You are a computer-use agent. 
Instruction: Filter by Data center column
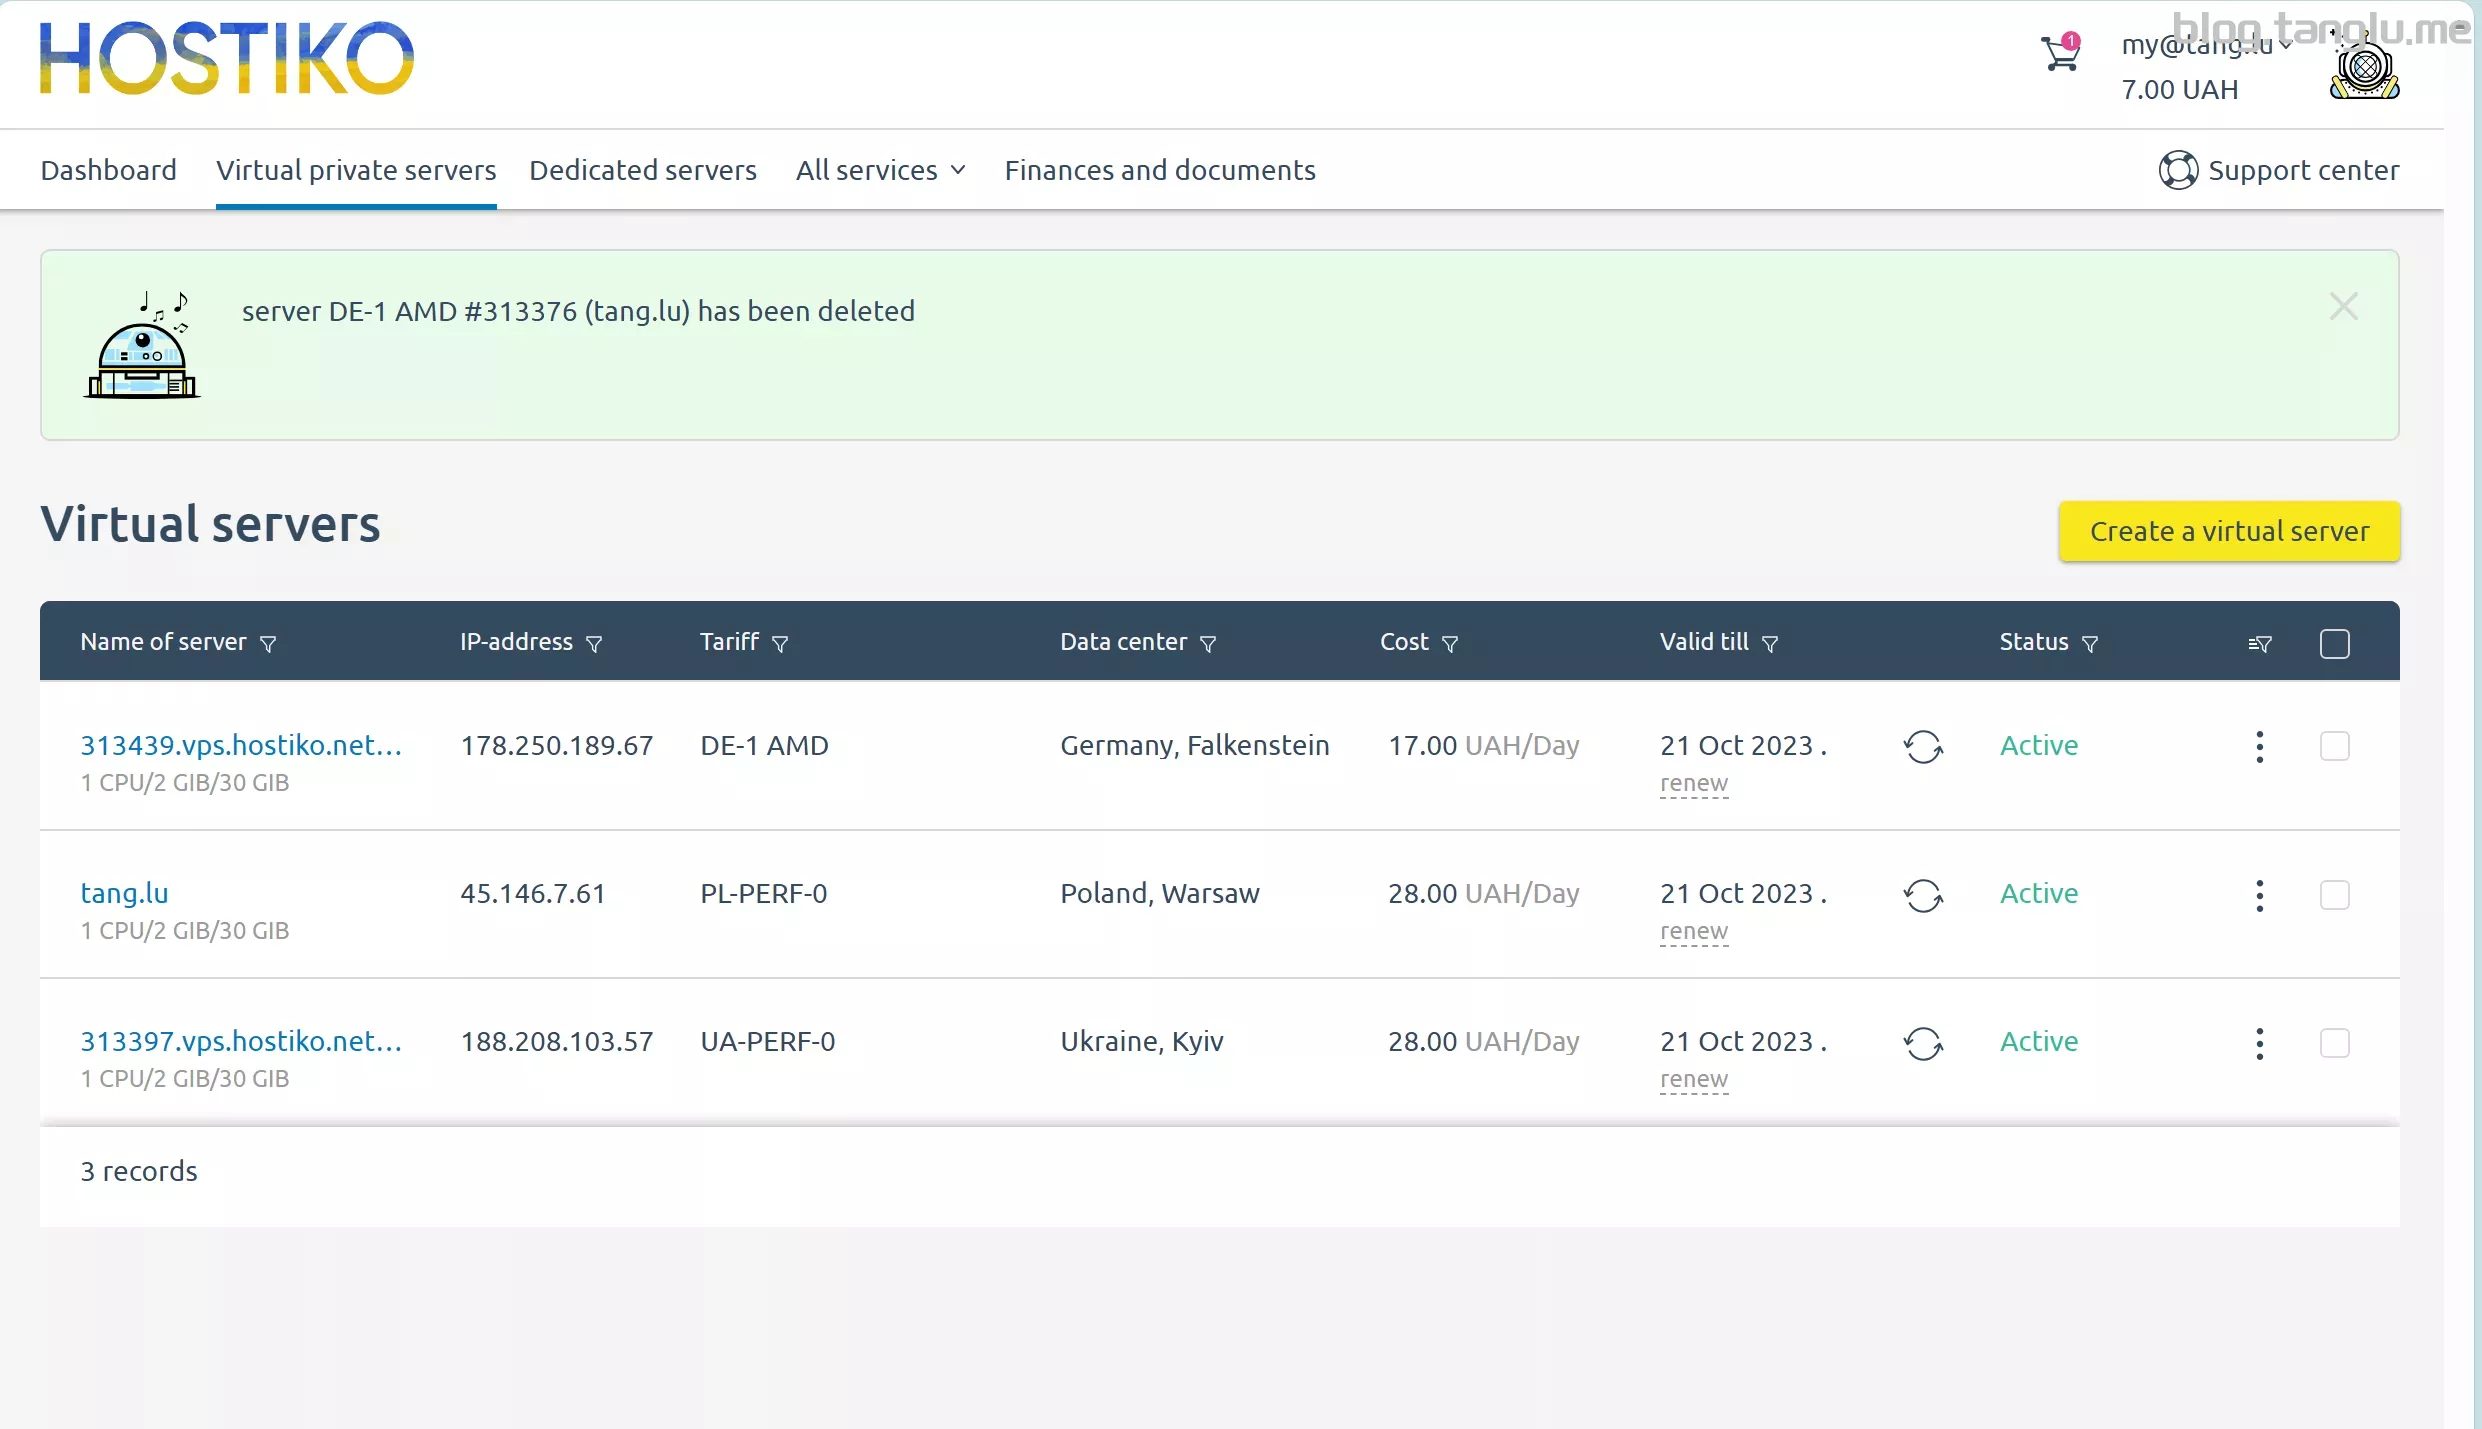1208,644
